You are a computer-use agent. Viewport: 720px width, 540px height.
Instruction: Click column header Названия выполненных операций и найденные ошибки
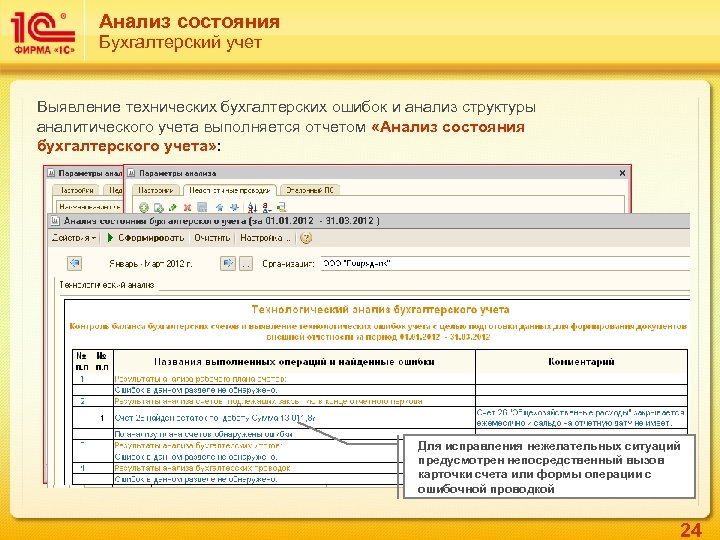(294, 362)
